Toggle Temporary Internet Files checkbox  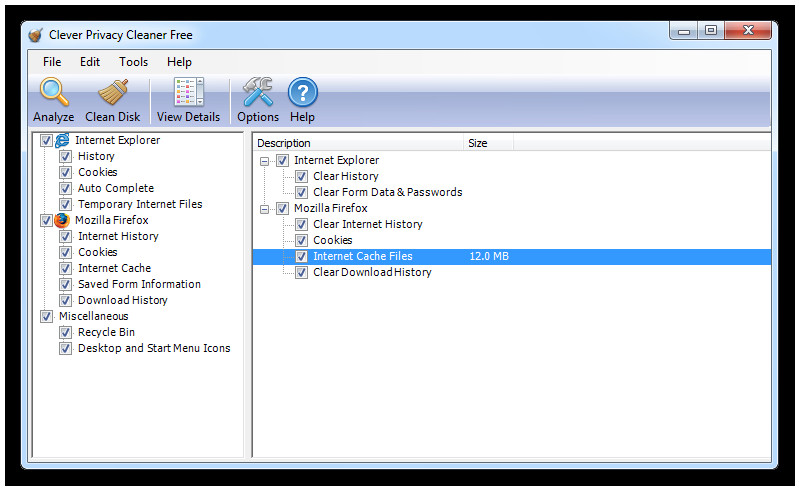65,204
